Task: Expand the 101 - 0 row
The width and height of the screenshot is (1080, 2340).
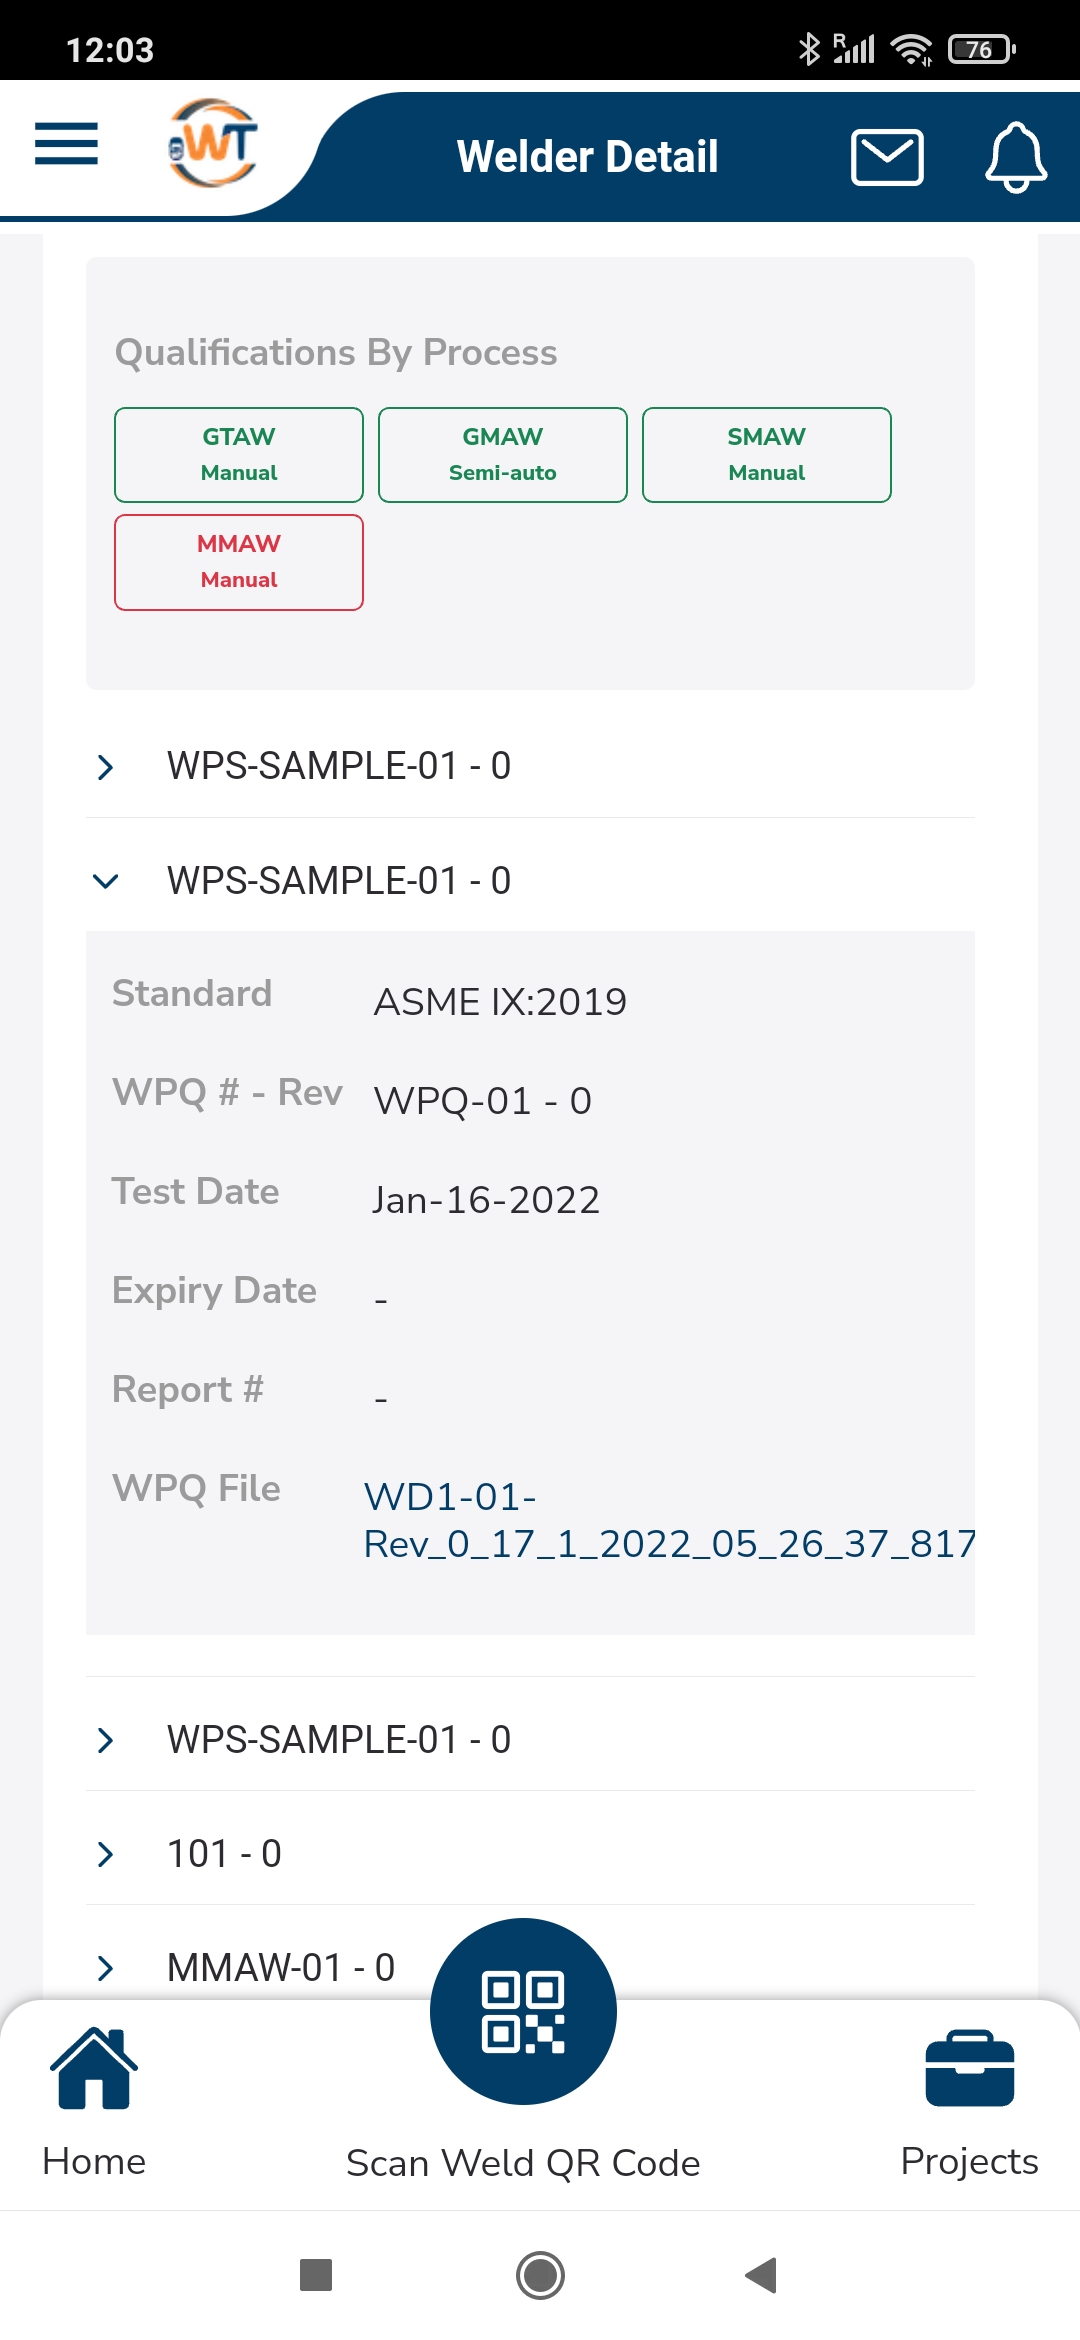Action: pos(530,1854)
